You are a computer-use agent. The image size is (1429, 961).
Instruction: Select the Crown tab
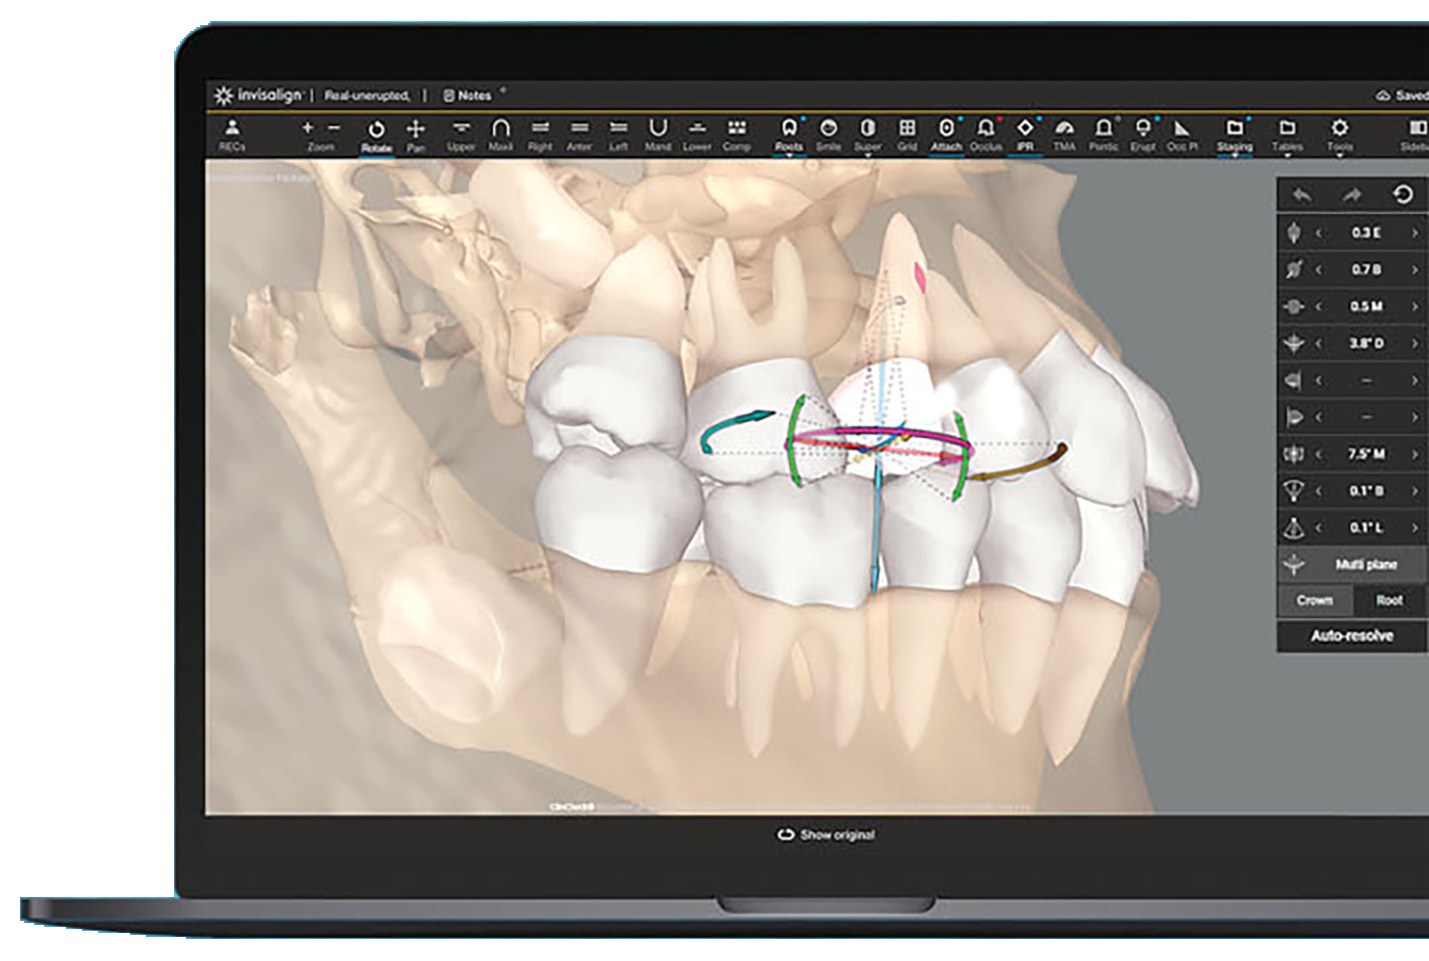pyautogui.click(x=1314, y=601)
